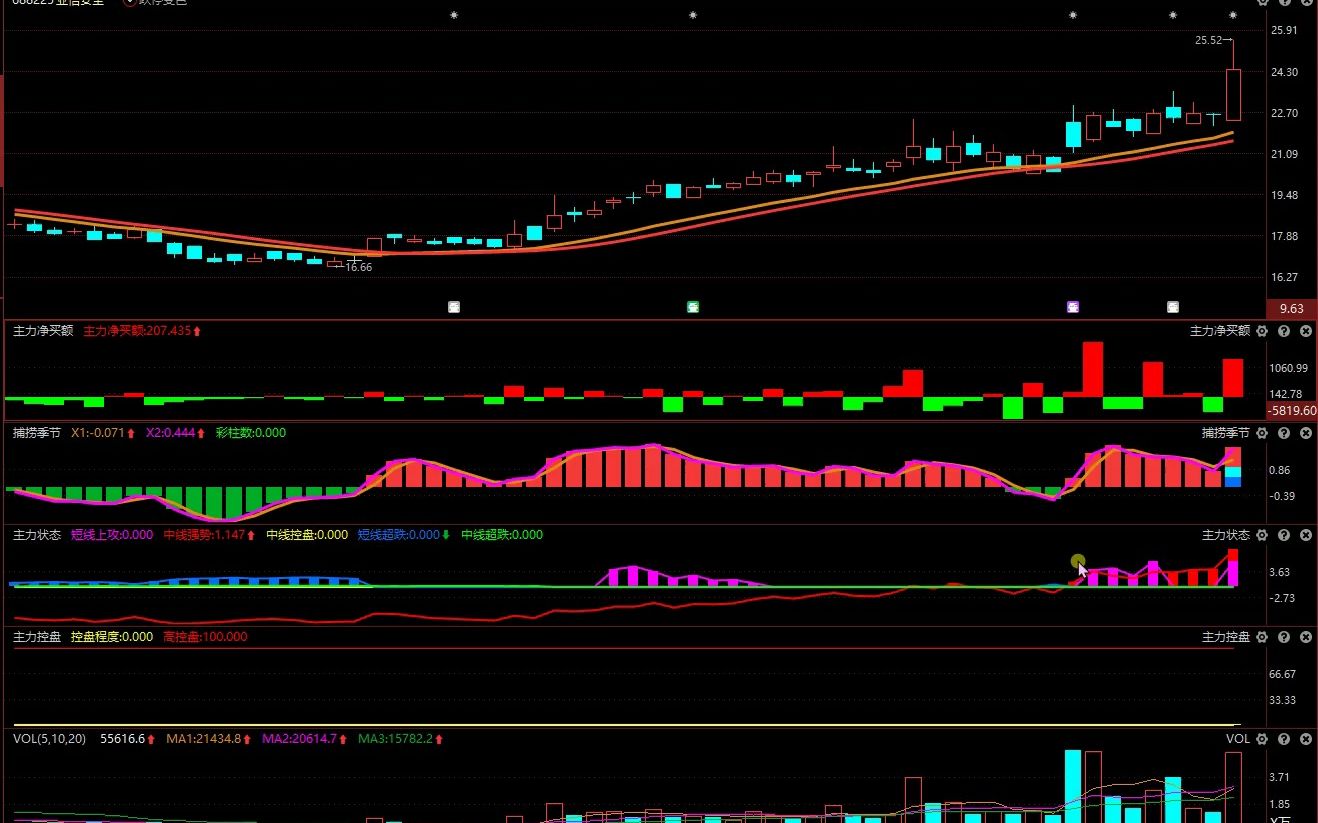Open settings gear for 主力状态 indicator
This screenshot has width=1318, height=823.
[1262, 535]
